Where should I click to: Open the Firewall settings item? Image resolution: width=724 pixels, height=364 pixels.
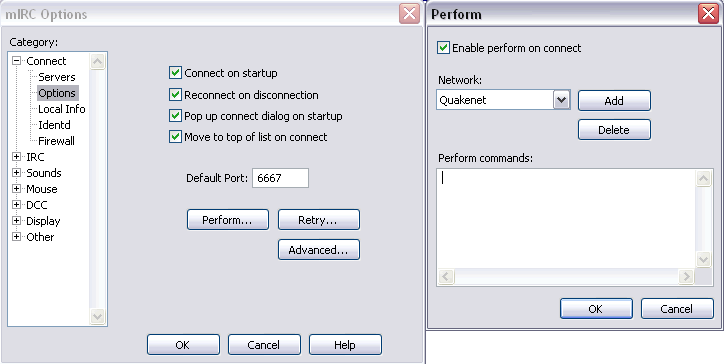pos(56,141)
